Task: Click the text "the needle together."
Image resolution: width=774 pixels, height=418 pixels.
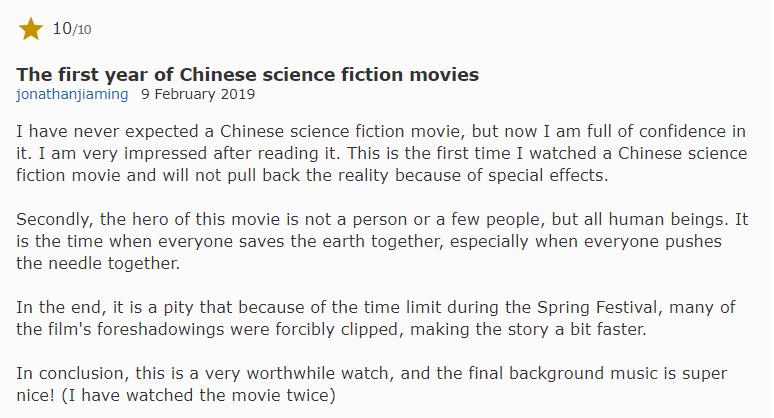Action: (x=96, y=264)
